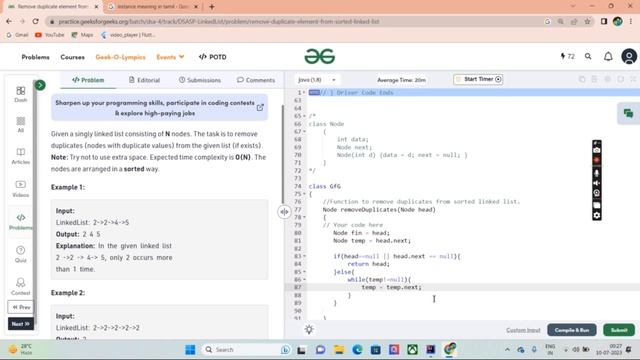This screenshot has height=360, width=640.
Task: Toggle the recorder microphone icon
Action: pos(597,173)
